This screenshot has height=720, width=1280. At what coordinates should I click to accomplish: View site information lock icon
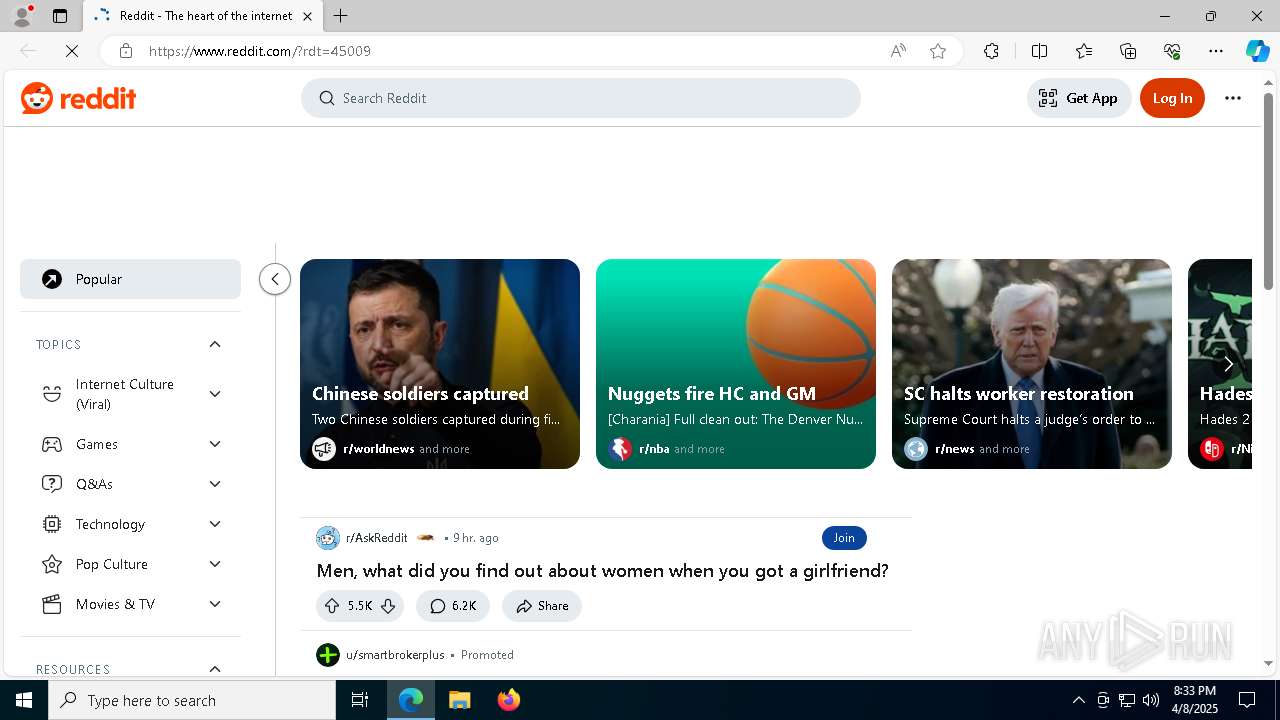click(126, 51)
